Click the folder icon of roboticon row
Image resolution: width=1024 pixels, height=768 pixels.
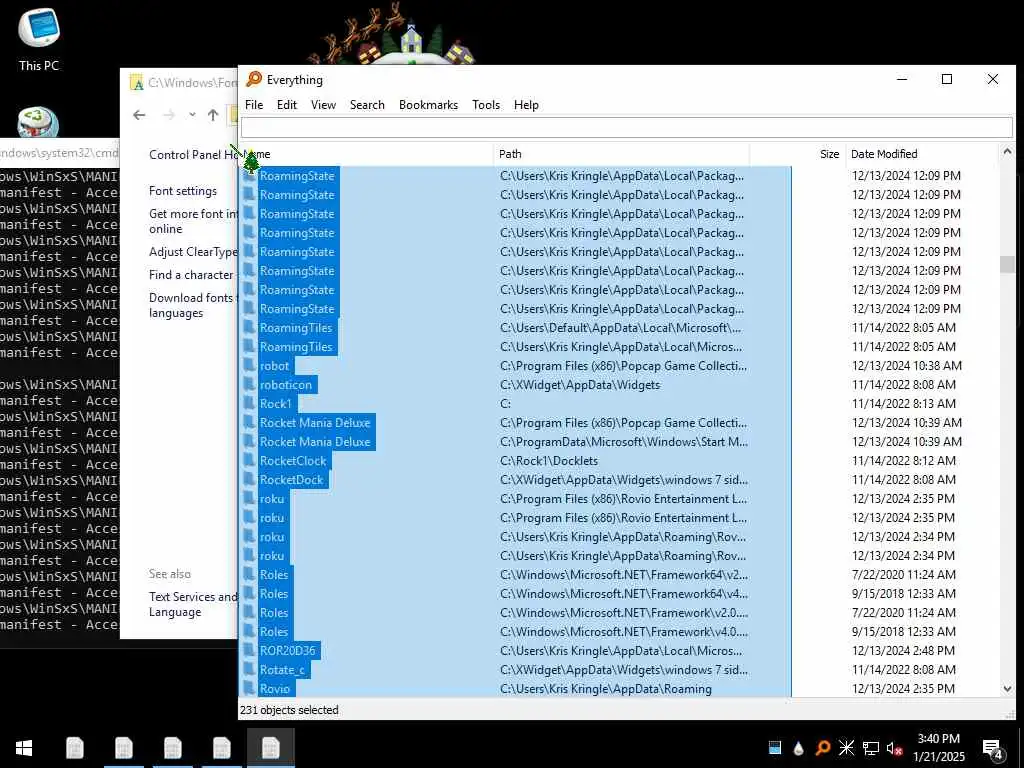click(x=249, y=385)
